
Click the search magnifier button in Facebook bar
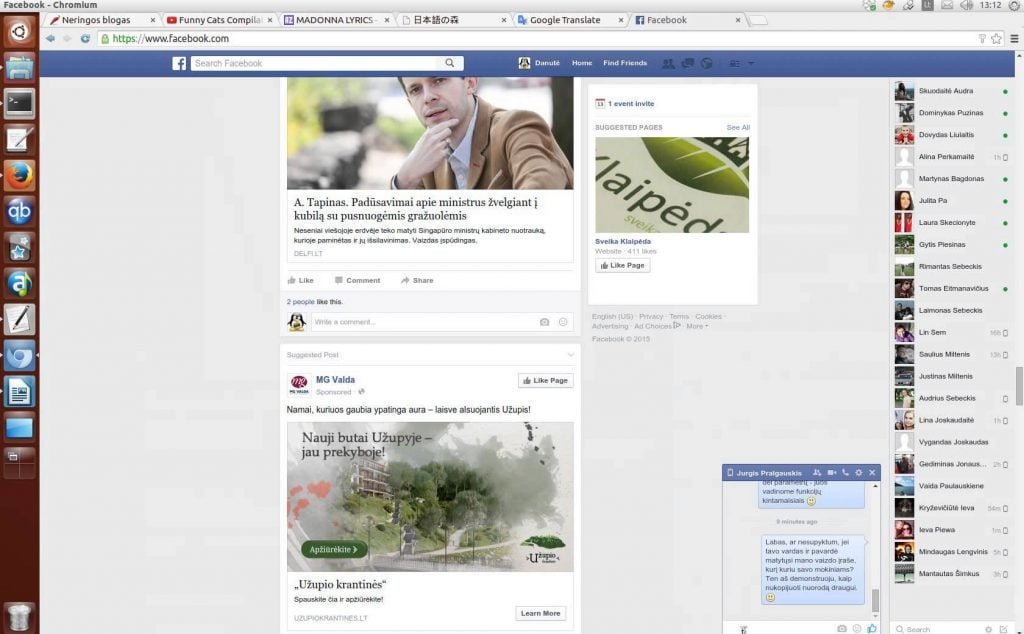[450, 63]
